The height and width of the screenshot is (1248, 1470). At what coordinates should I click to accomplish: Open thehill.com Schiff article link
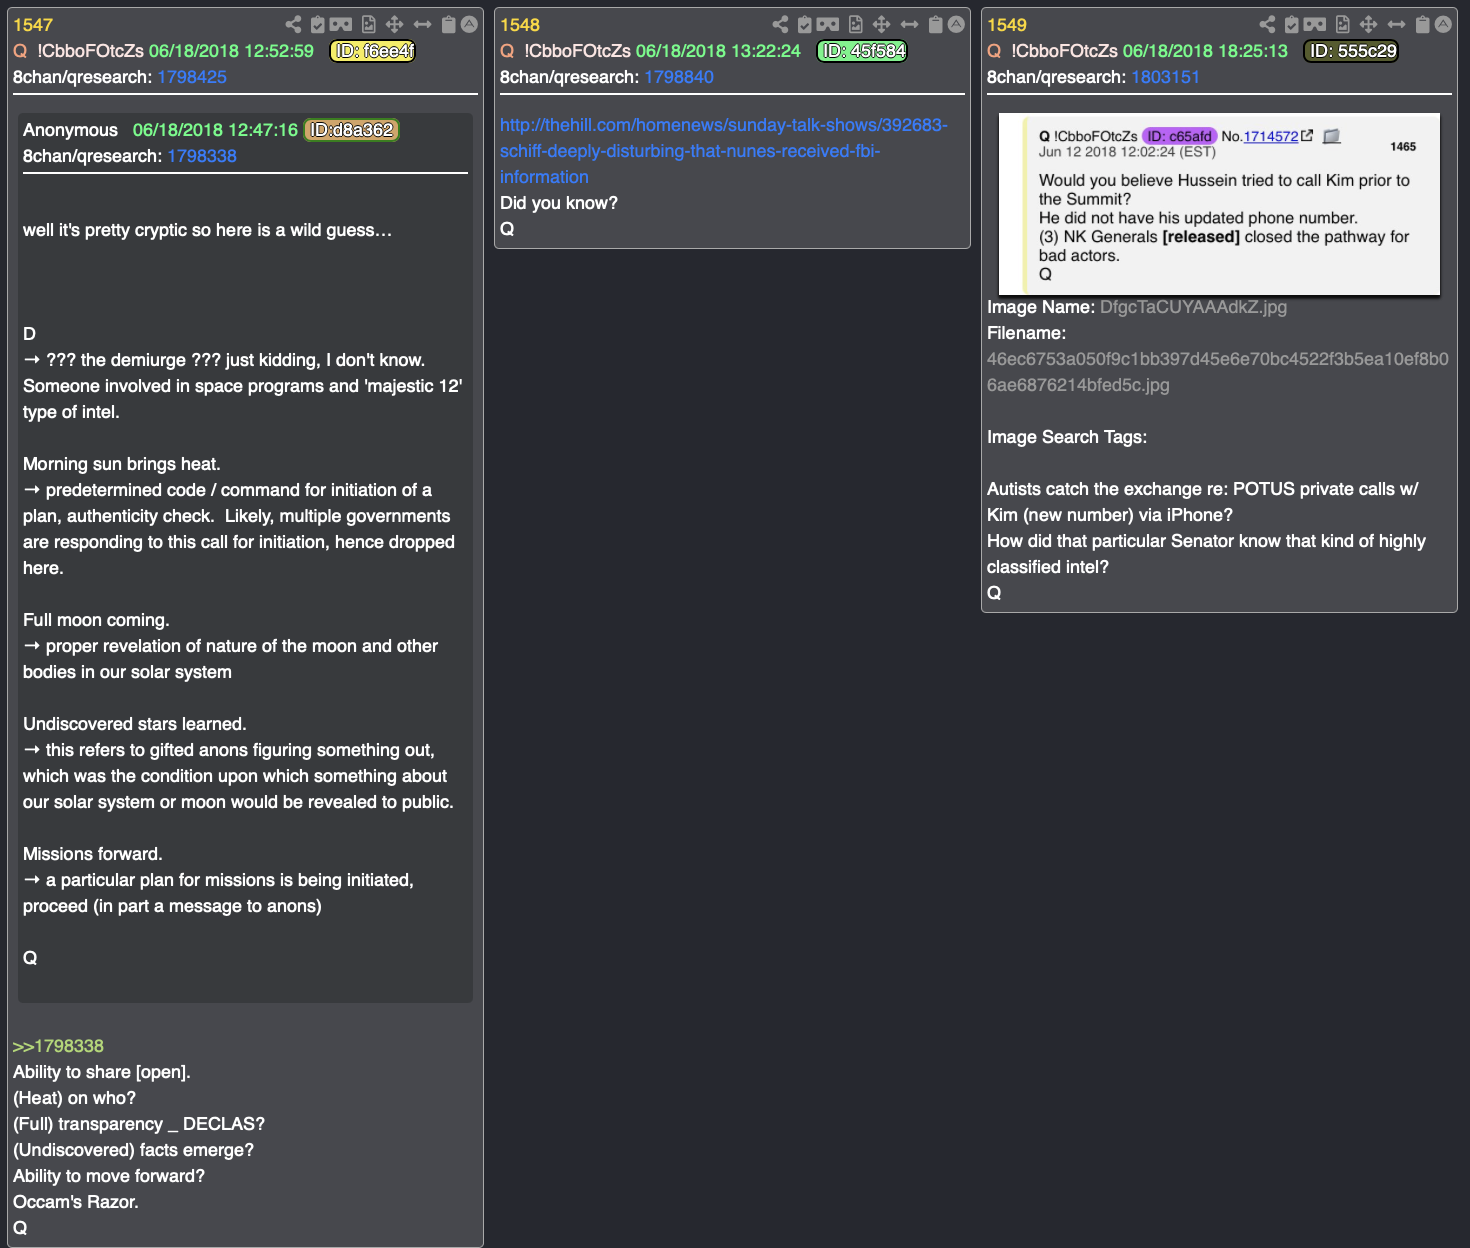[723, 151]
